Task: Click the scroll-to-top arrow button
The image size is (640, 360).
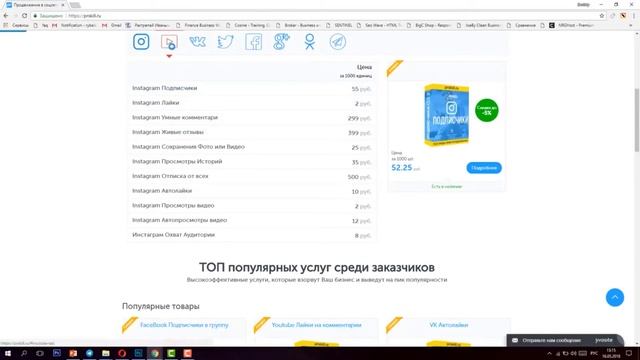Action: [615, 297]
